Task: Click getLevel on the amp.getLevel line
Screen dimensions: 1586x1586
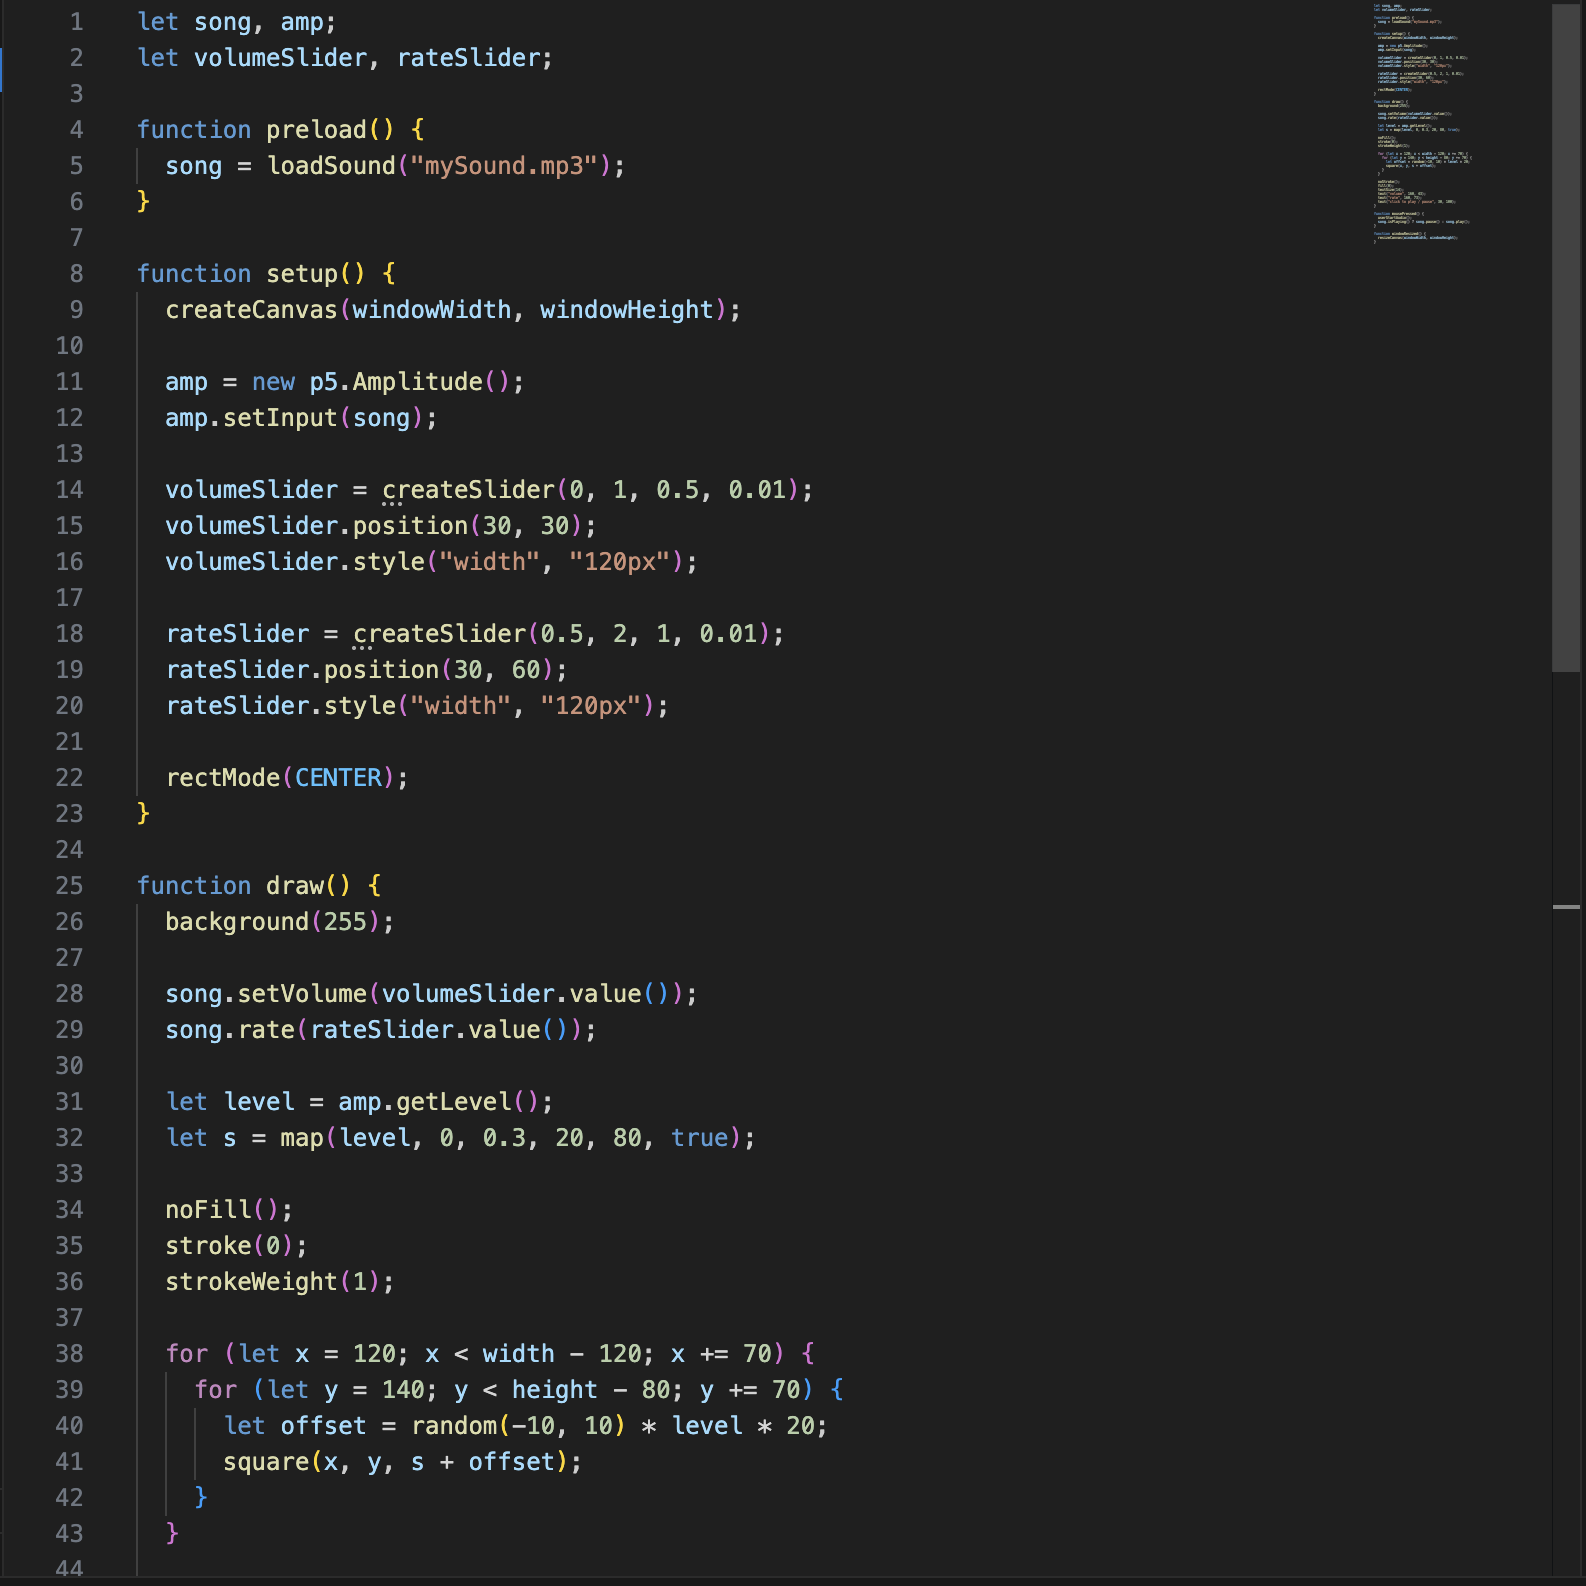Action: pos(453,1102)
